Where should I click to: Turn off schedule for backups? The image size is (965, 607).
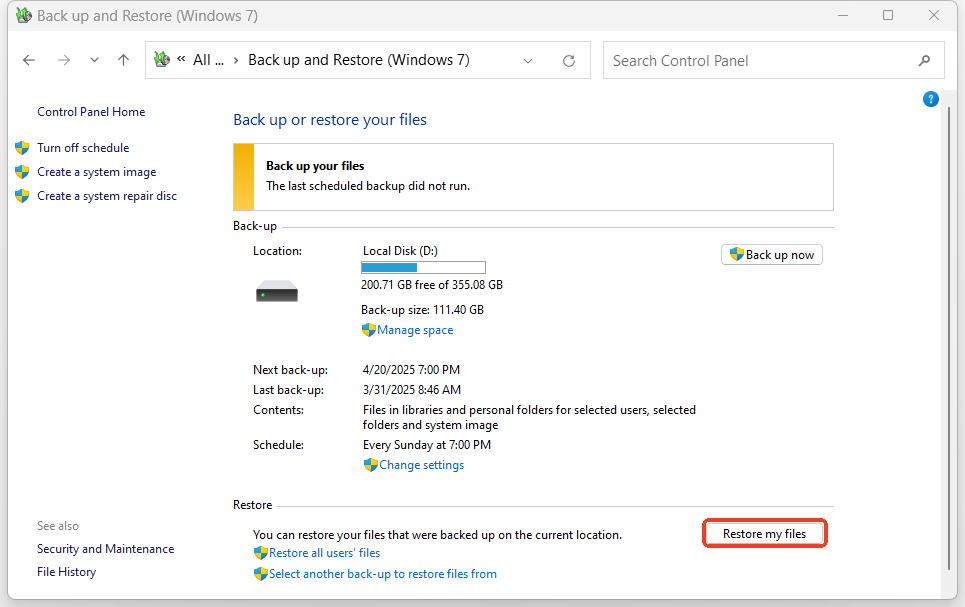[83, 147]
